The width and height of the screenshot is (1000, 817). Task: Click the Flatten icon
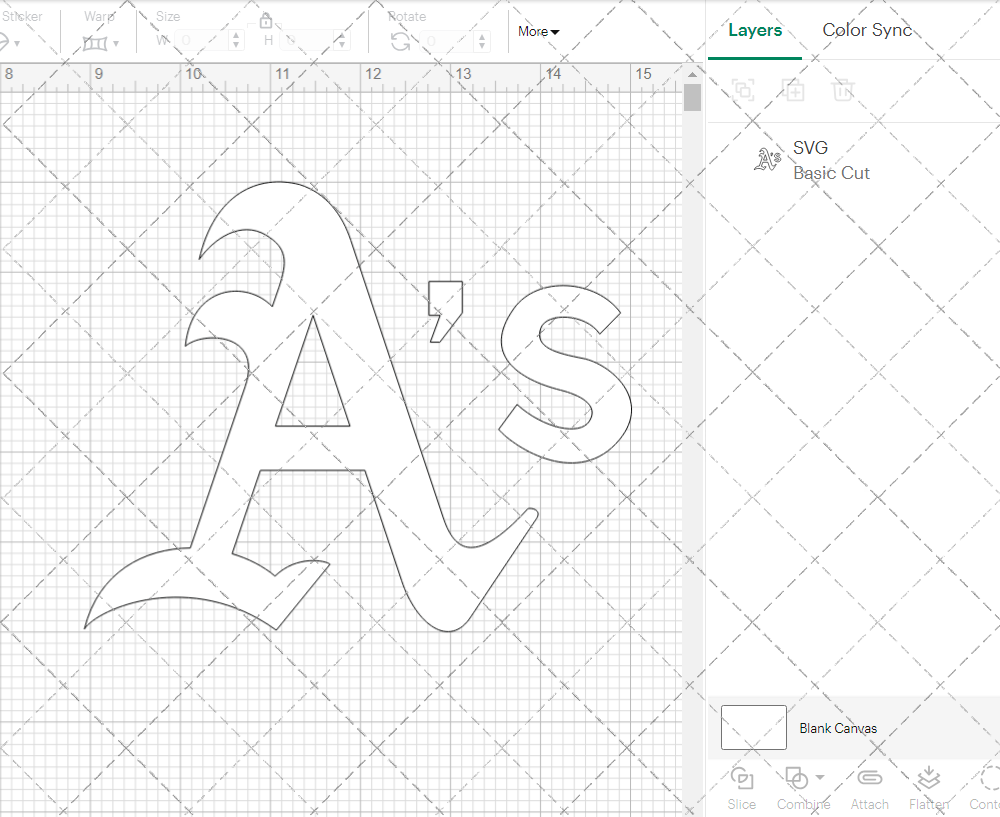(928, 778)
